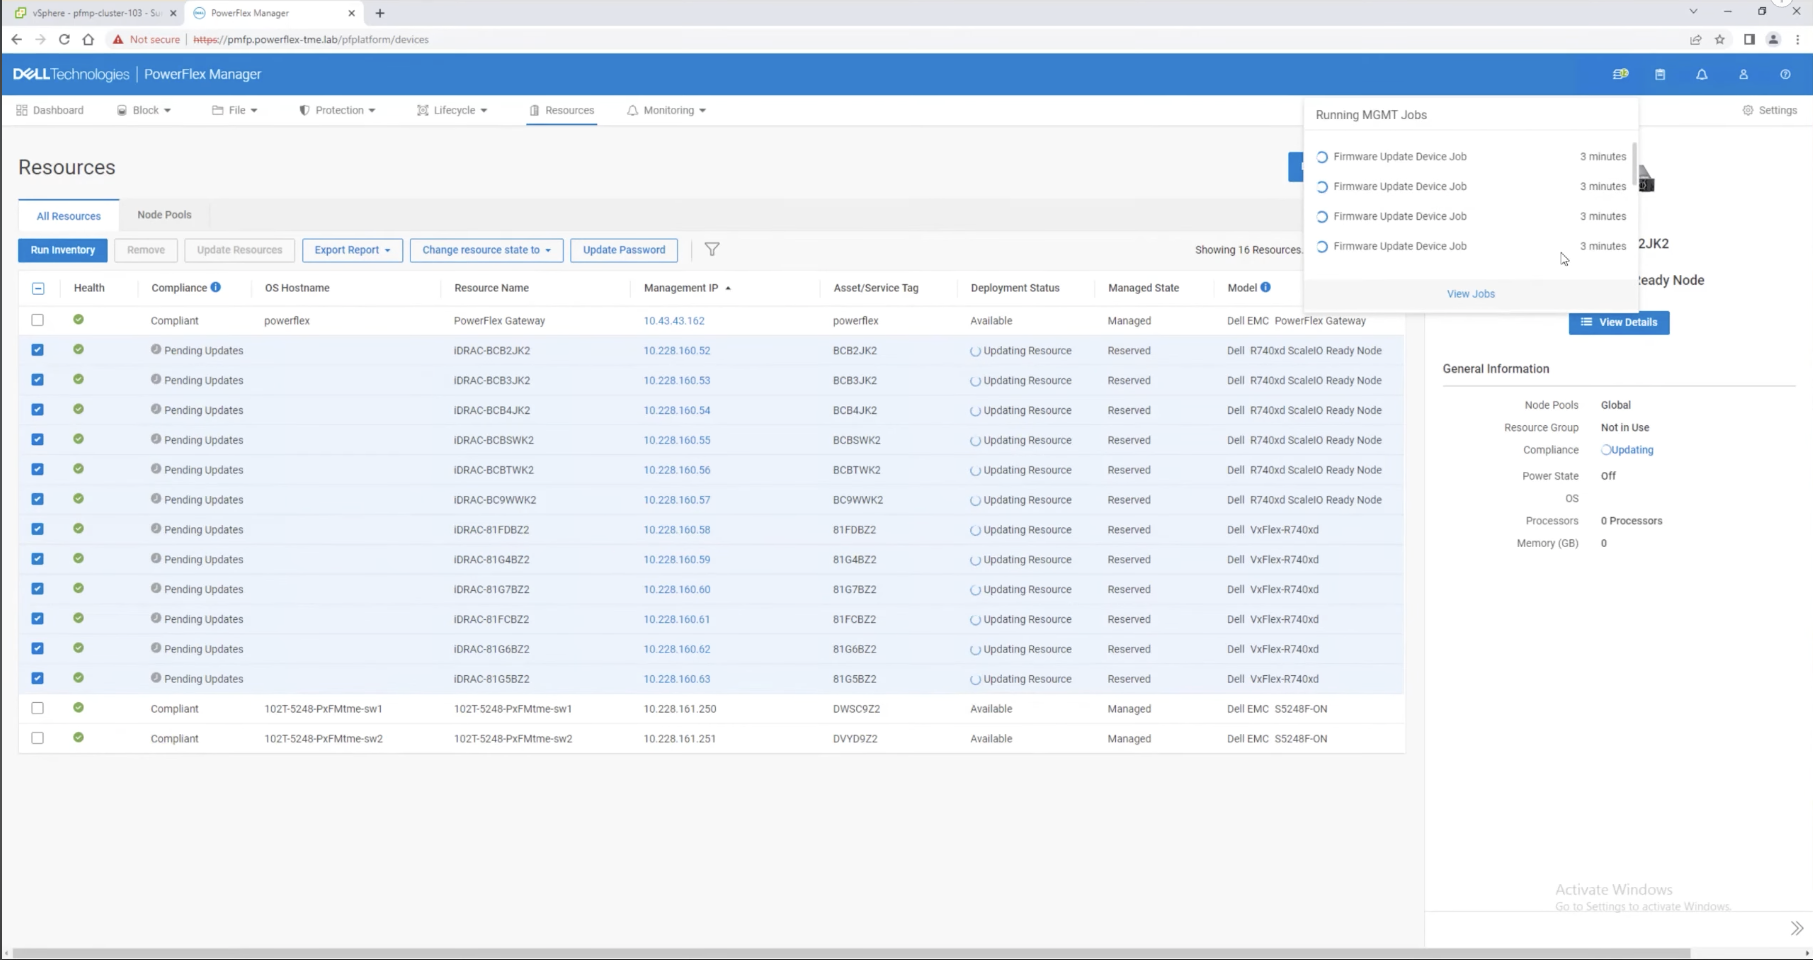Expand the Monitoring menu dropdown
1813x960 pixels.
pos(667,110)
